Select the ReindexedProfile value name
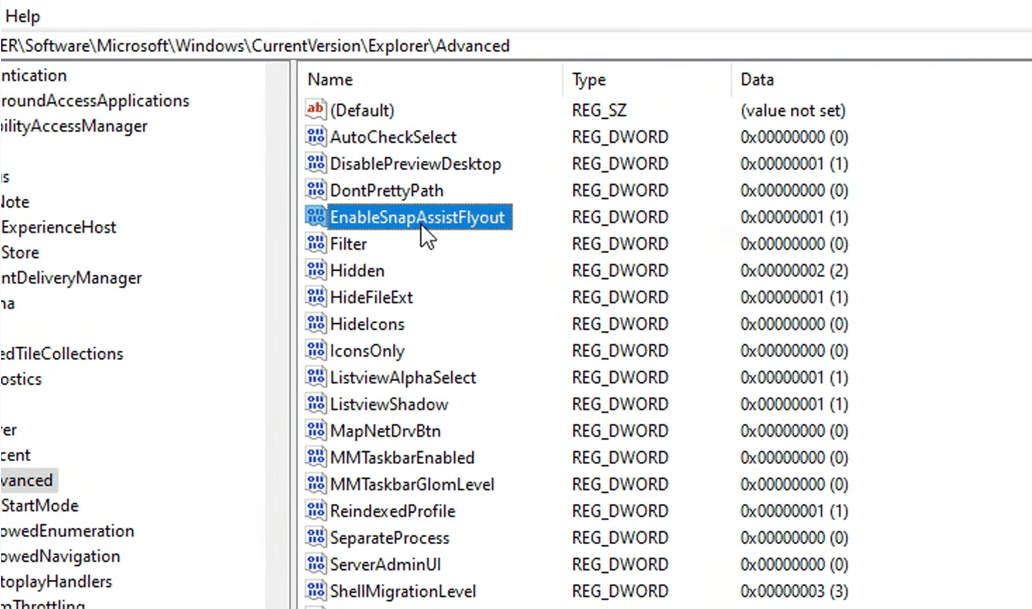 click(x=392, y=511)
